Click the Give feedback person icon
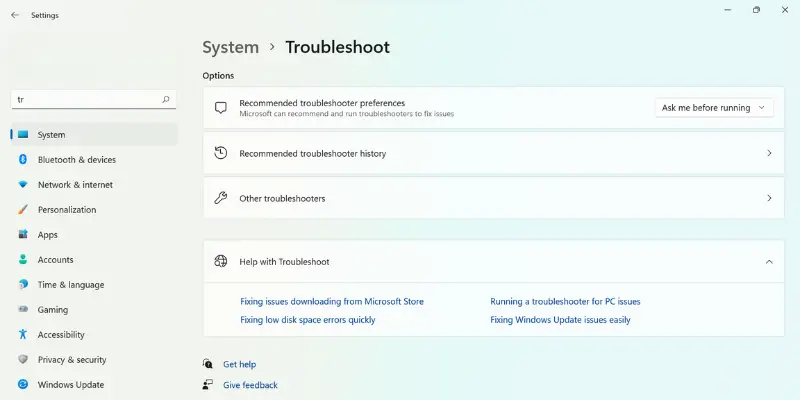 click(208, 385)
